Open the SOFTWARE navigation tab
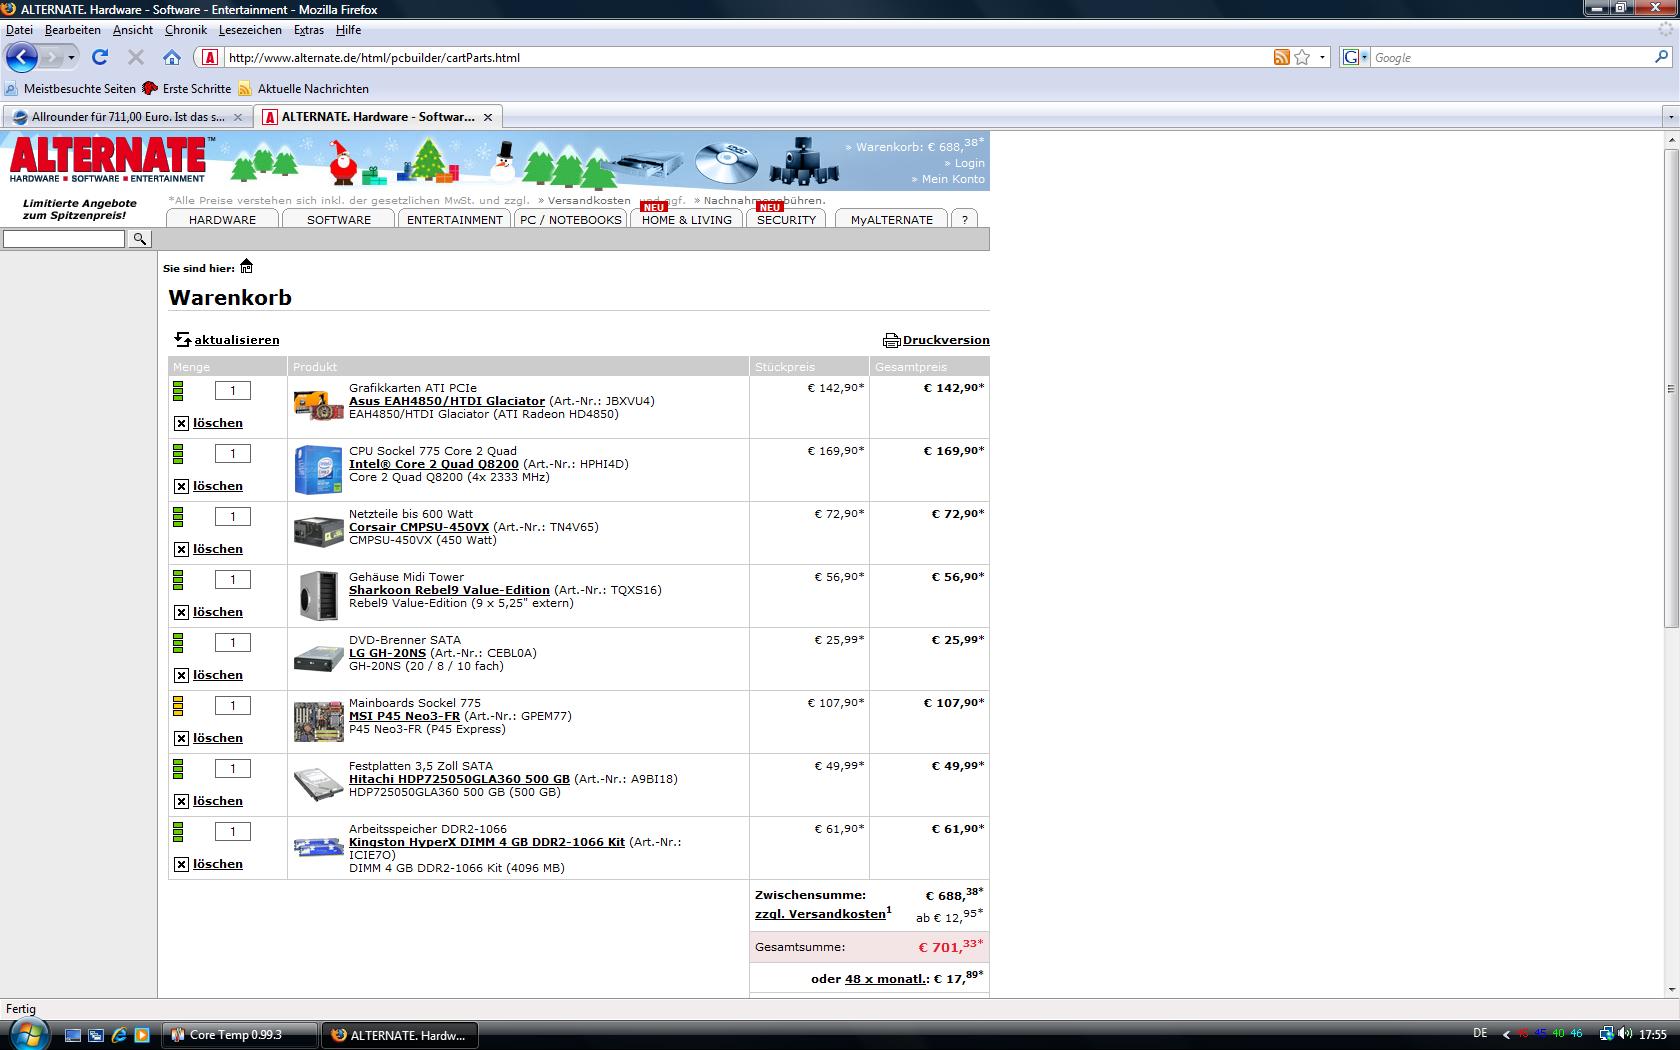 pos(339,219)
